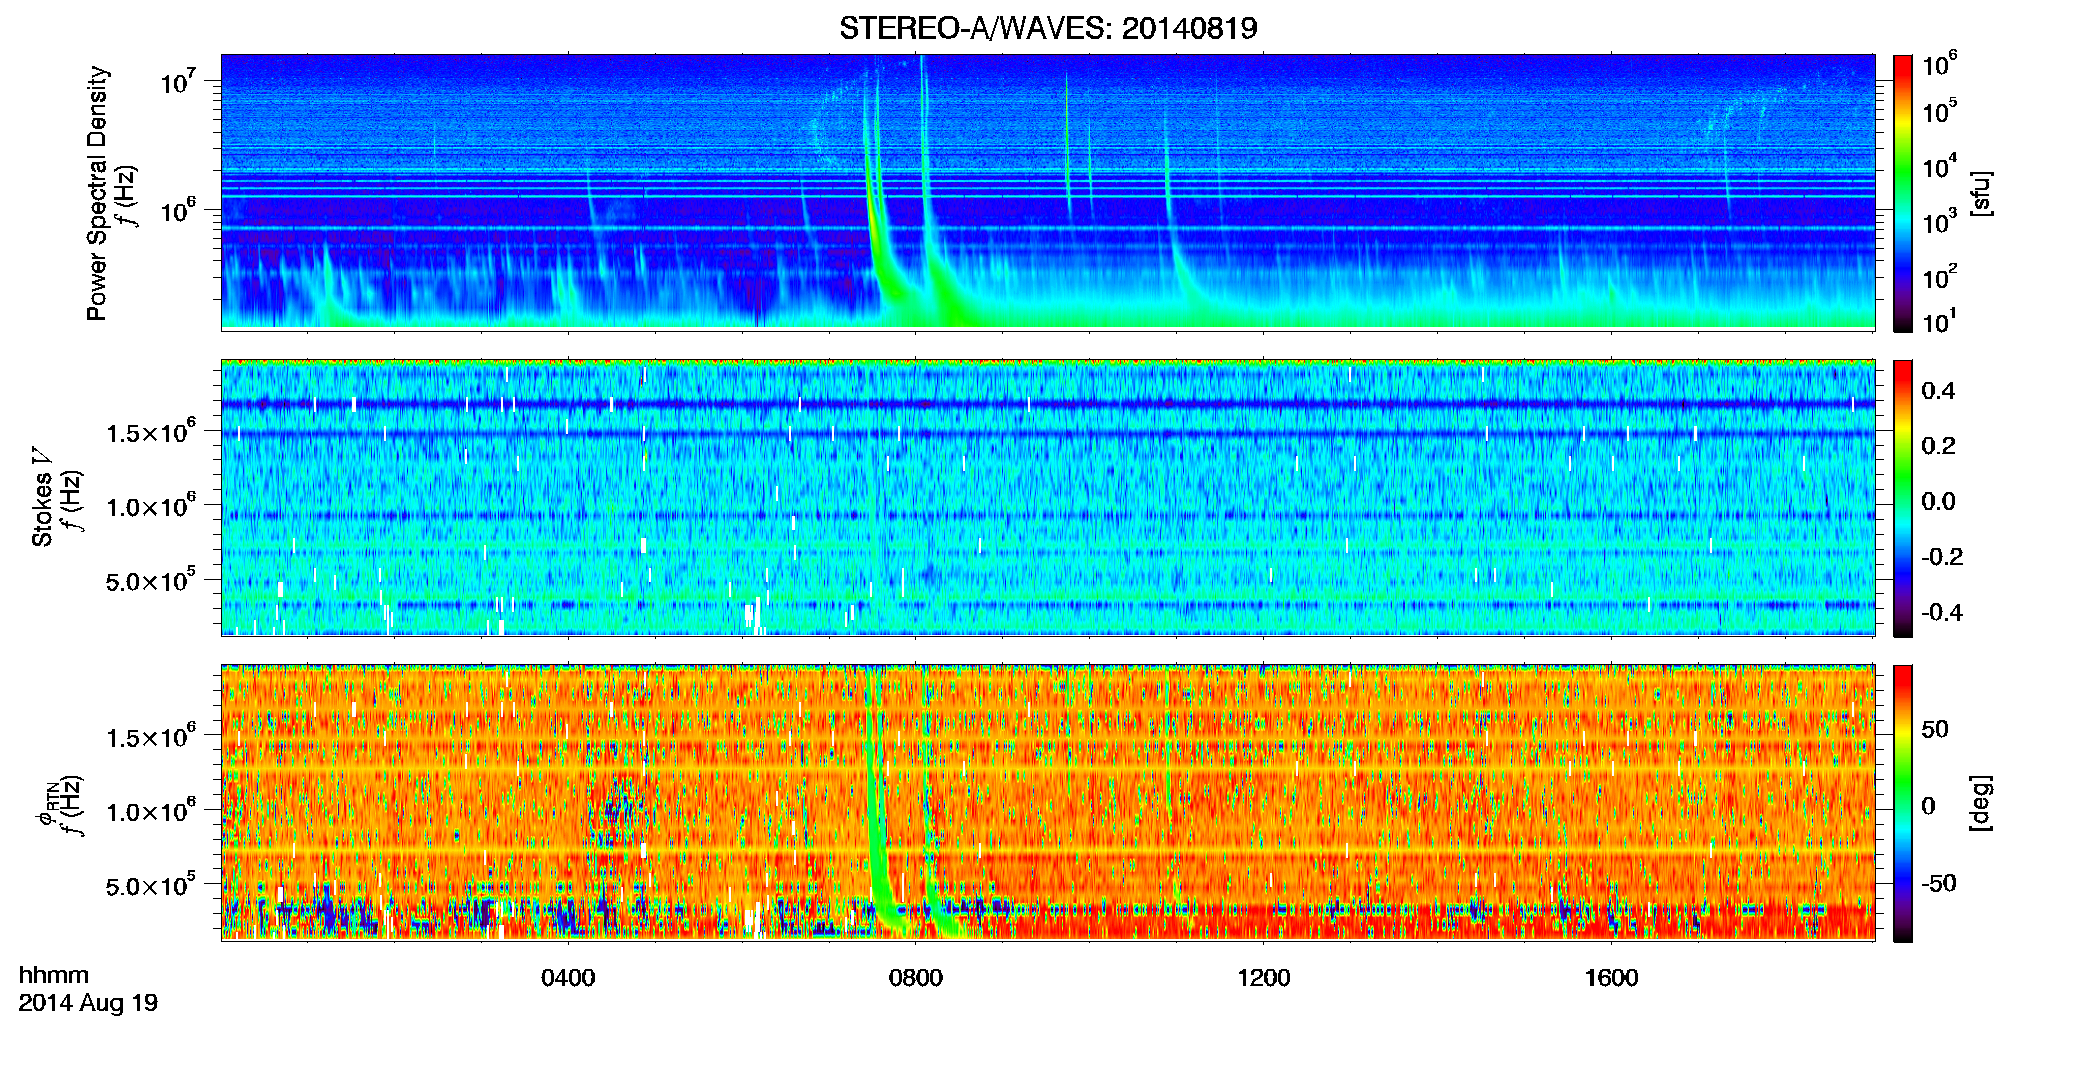Viewport: 2096px width, 1080px height.
Task: Click the 10^4 tick label on the sfu colorbar
Action: (1940, 165)
